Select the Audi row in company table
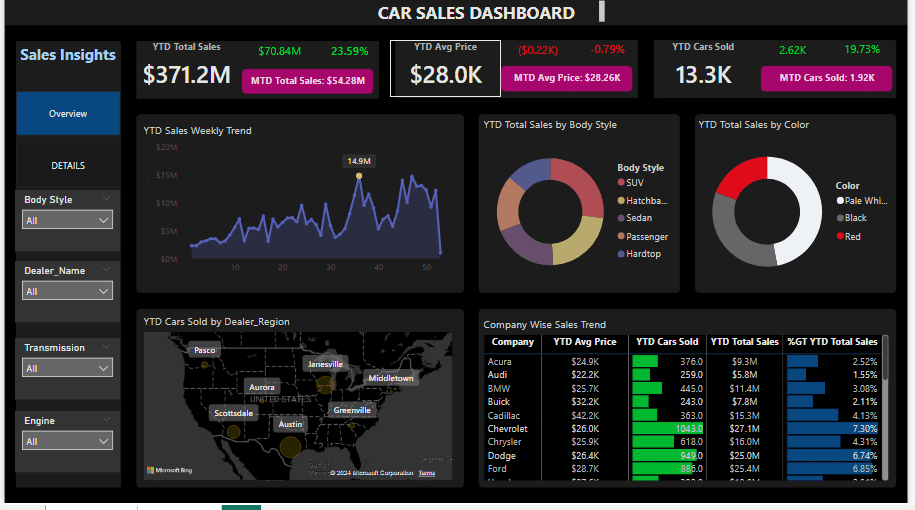This screenshot has height=510, width=915. [x=682, y=375]
